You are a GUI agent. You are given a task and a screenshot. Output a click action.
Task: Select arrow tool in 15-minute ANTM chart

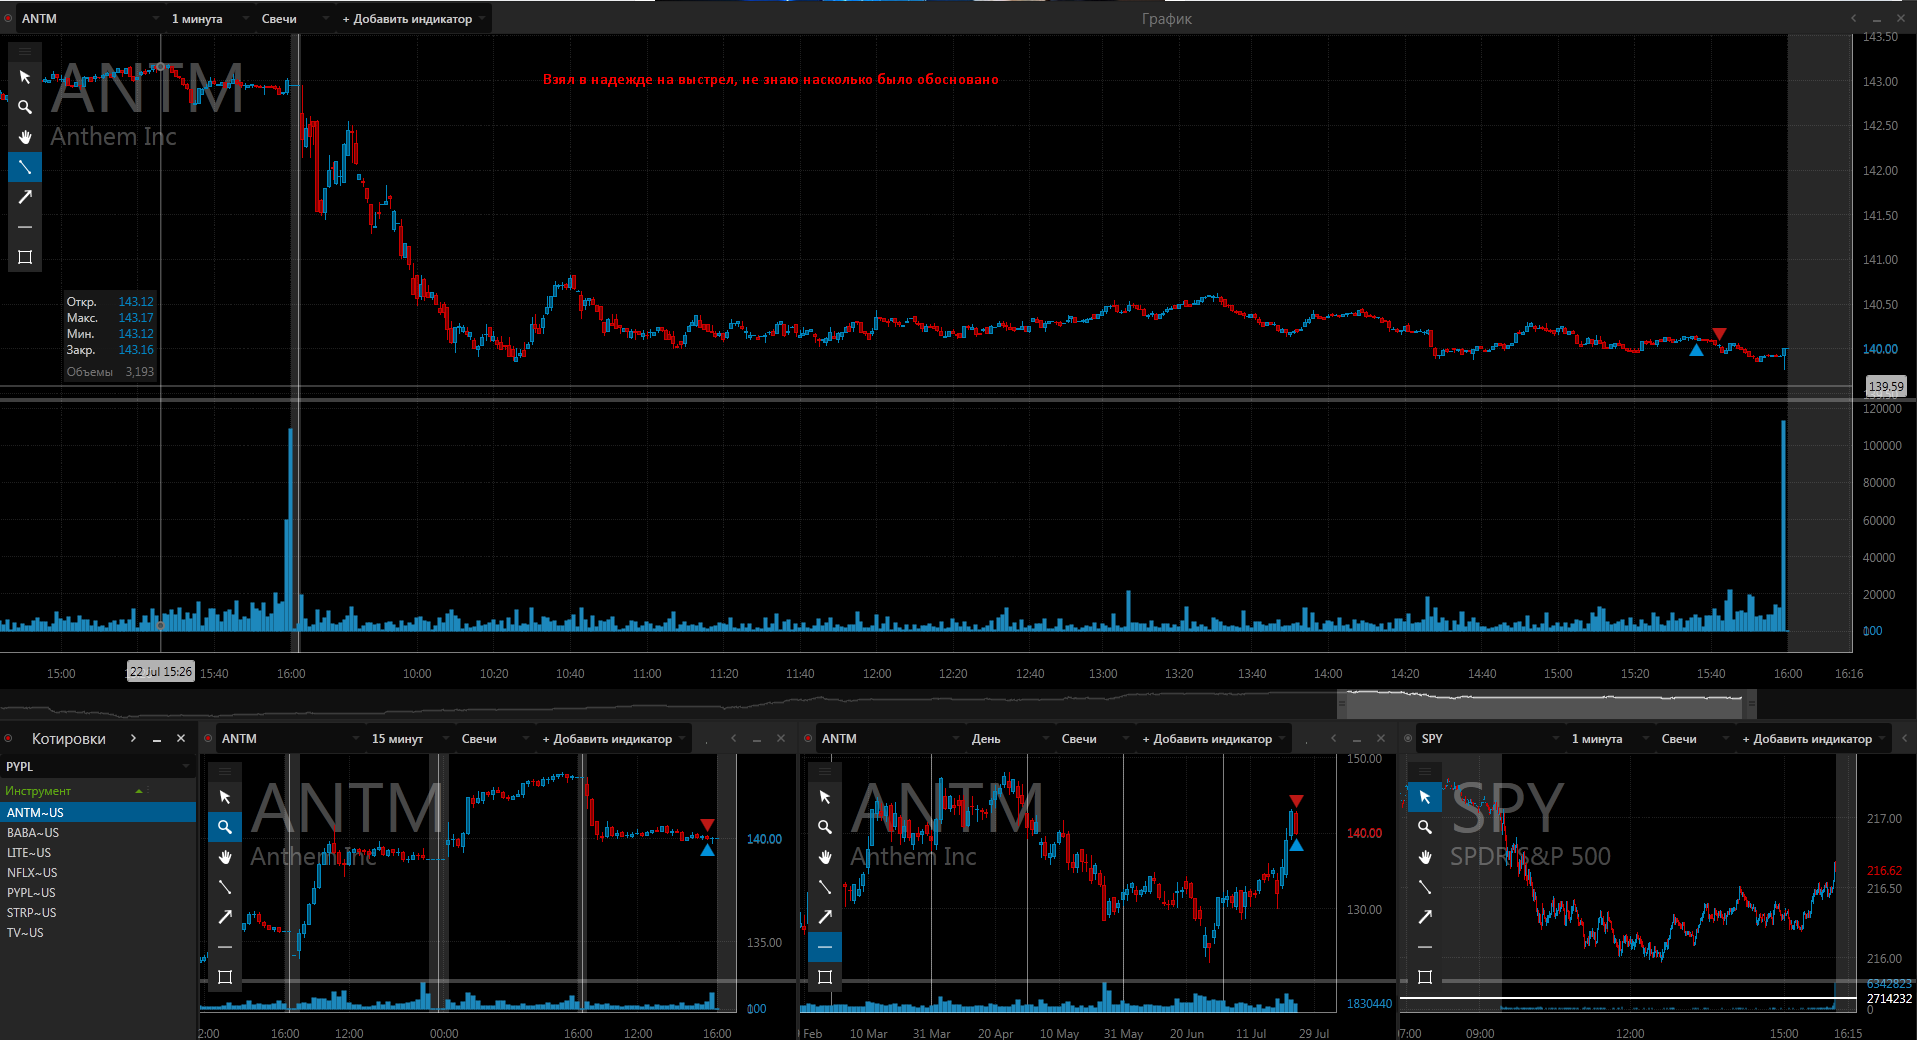(x=225, y=917)
